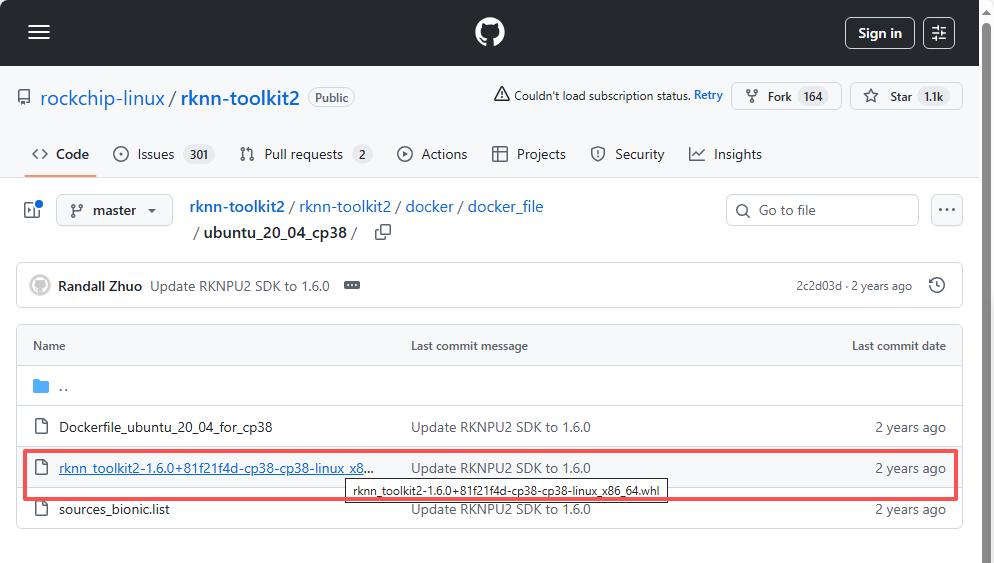Open the rknn_toolkit2 whl file link
The height and width of the screenshot is (563, 994).
pyautogui.click(x=217, y=468)
